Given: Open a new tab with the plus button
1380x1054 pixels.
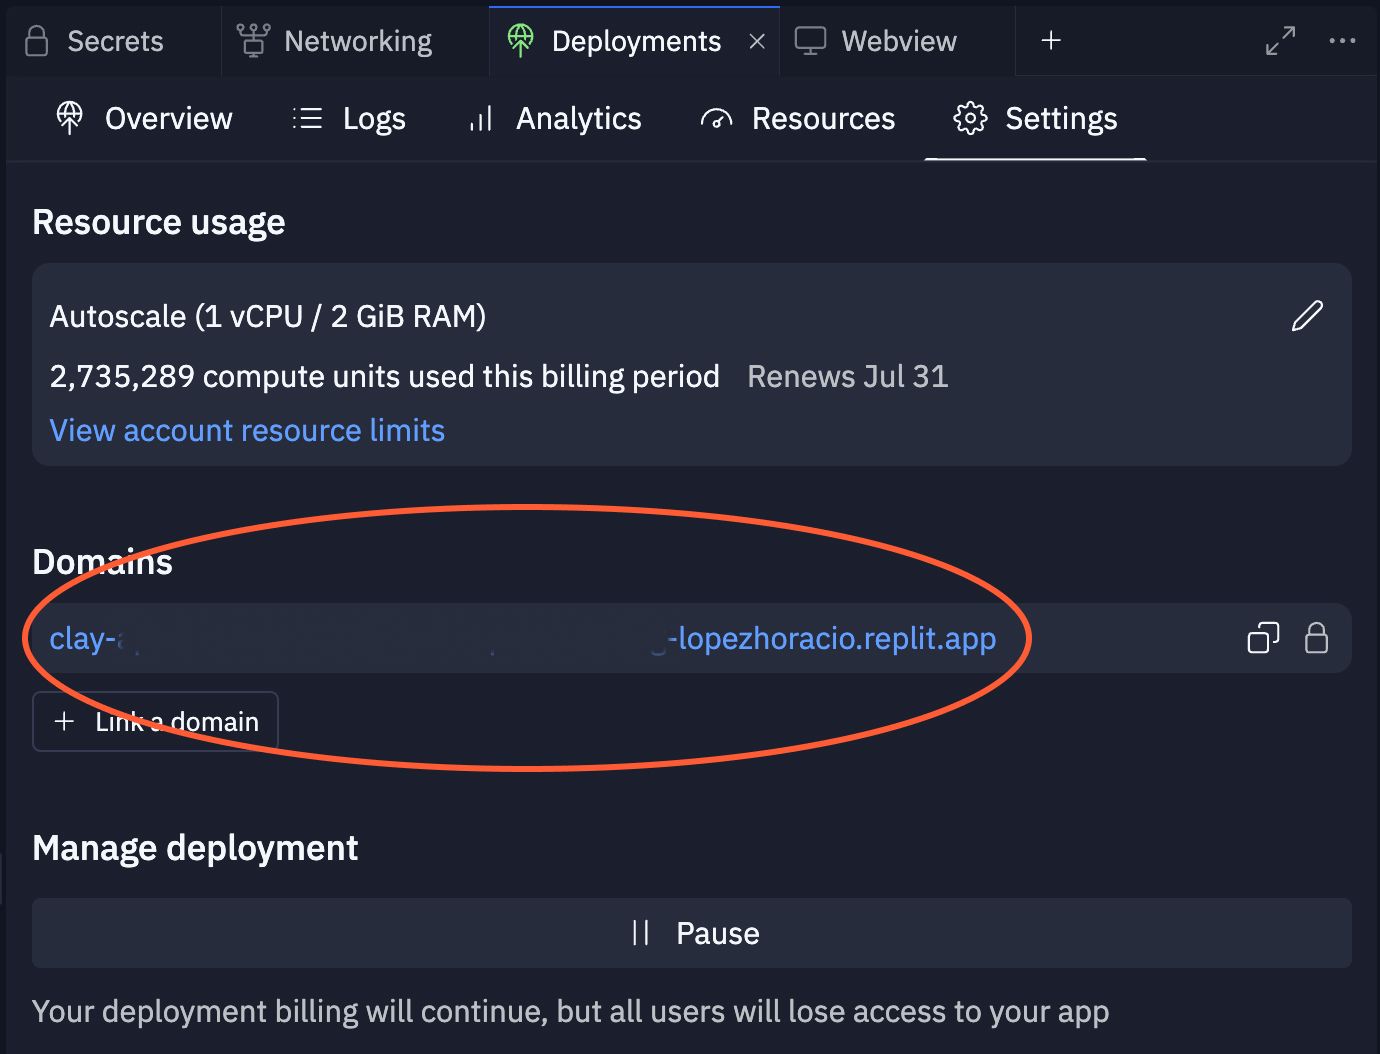Looking at the screenshot, I should coord(1051,41).
